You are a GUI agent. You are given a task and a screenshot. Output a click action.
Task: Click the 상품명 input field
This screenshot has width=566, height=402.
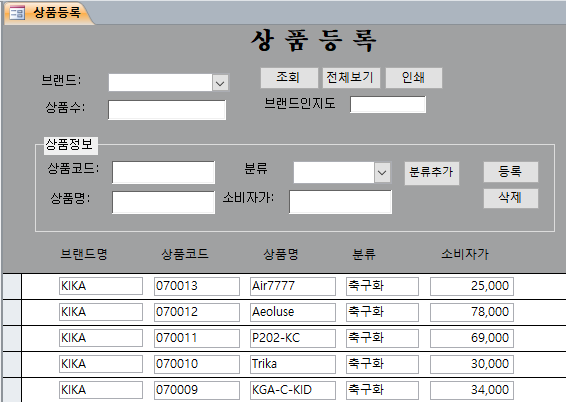pos(164,202)
